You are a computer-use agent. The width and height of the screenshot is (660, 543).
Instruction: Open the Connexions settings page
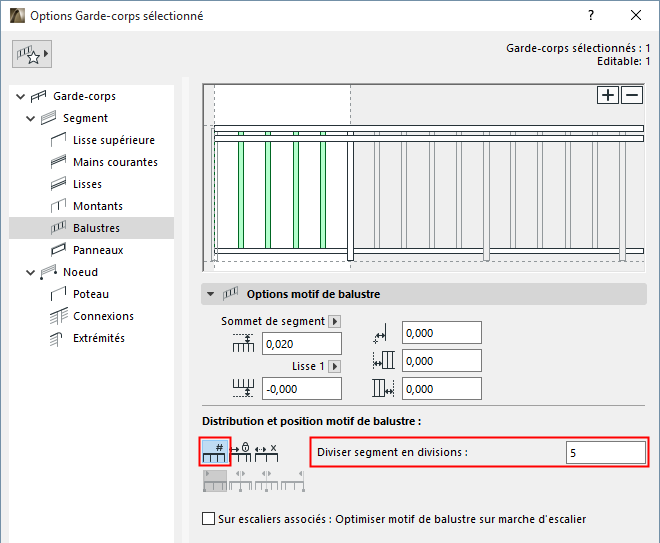pos(103,316)
